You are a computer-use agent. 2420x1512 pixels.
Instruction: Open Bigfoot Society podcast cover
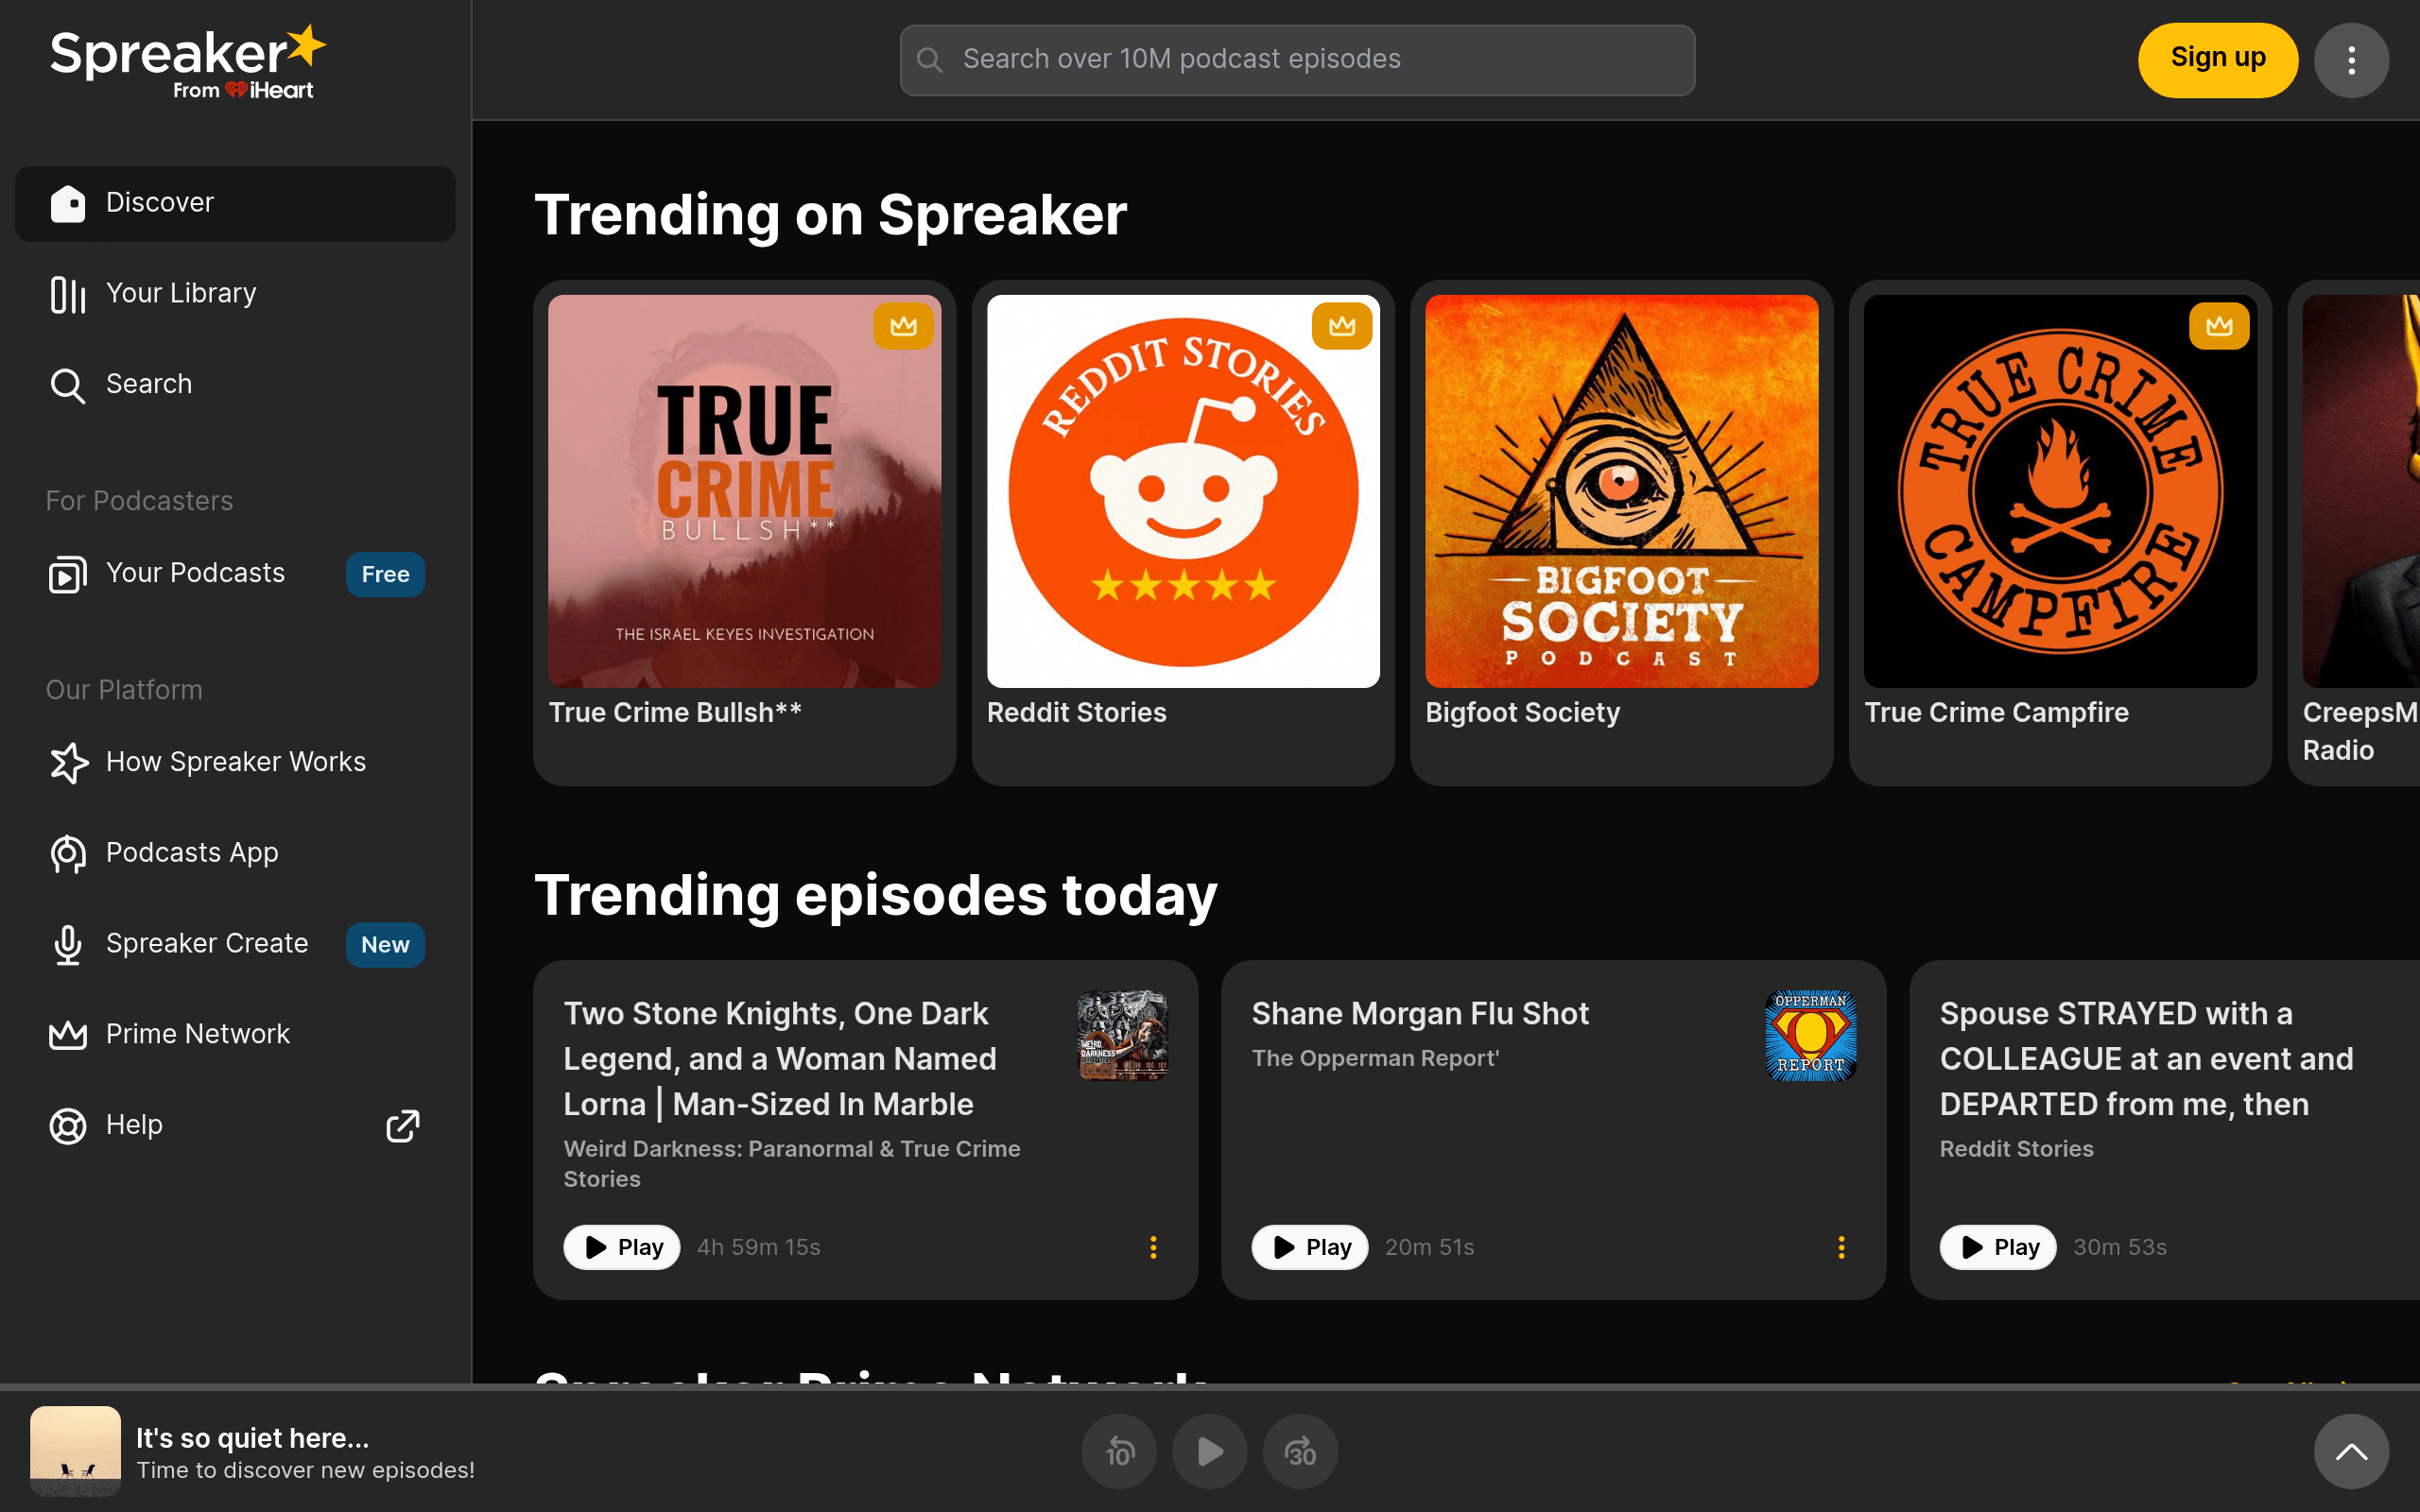(x=1621, y=491)
